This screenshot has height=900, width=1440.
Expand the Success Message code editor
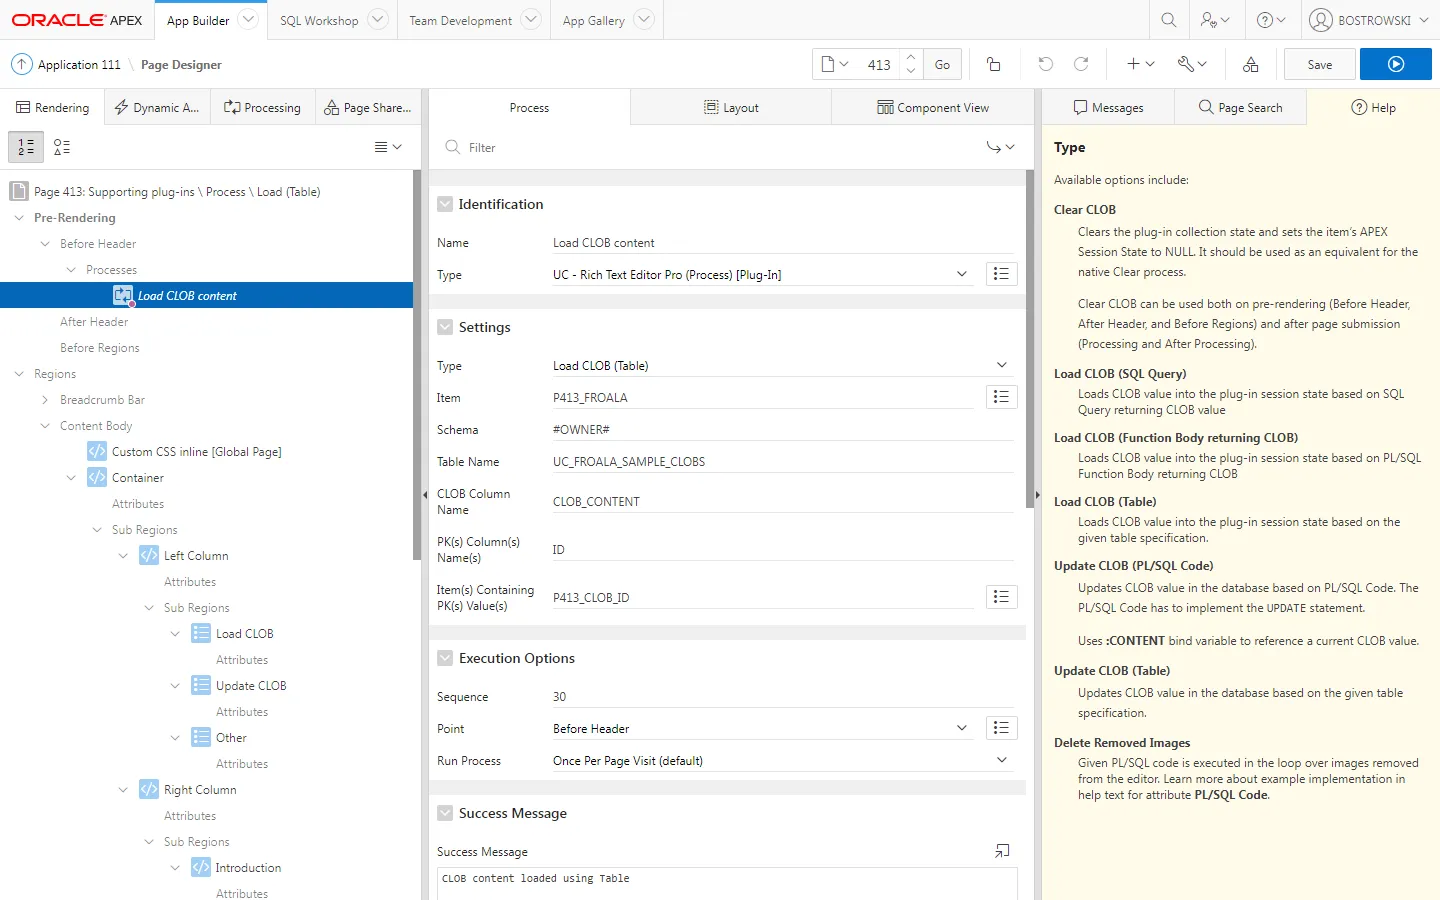click(x=1002, y=851)
